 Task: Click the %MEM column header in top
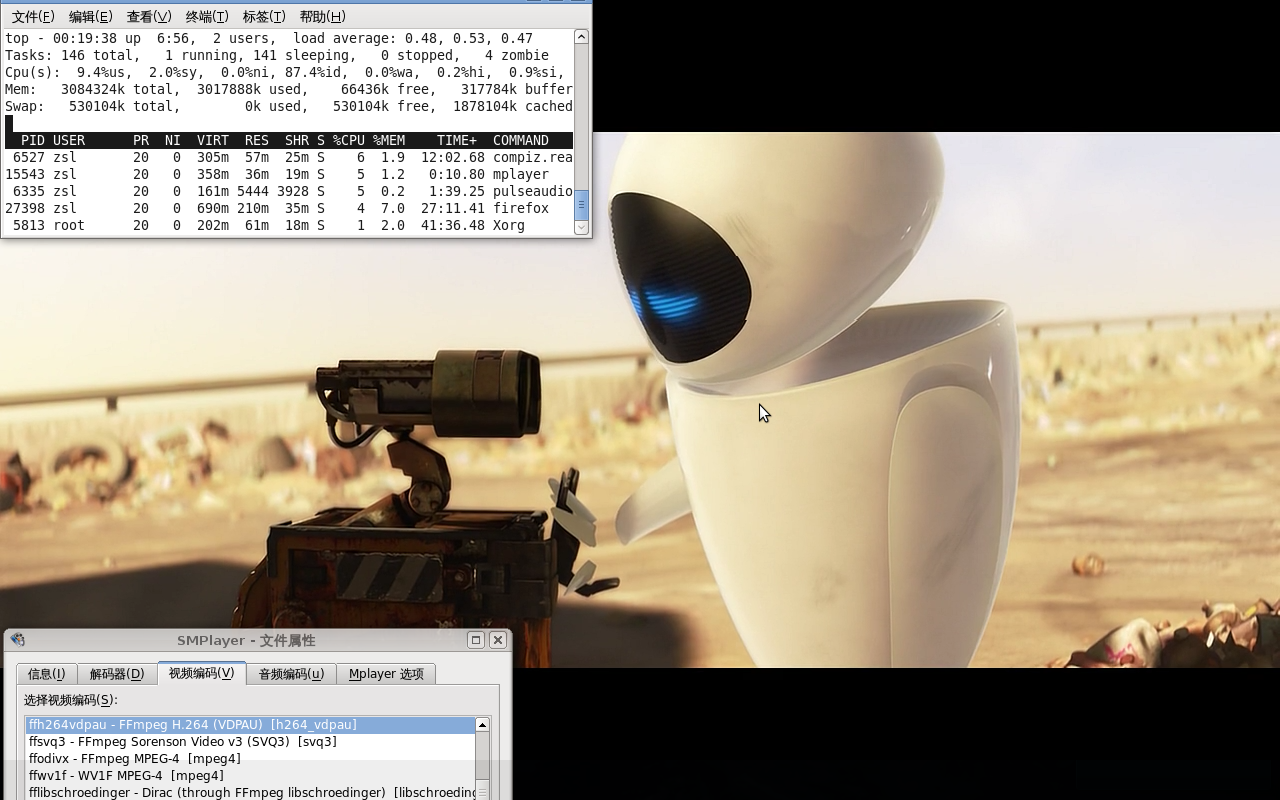(x=389, y=141)
